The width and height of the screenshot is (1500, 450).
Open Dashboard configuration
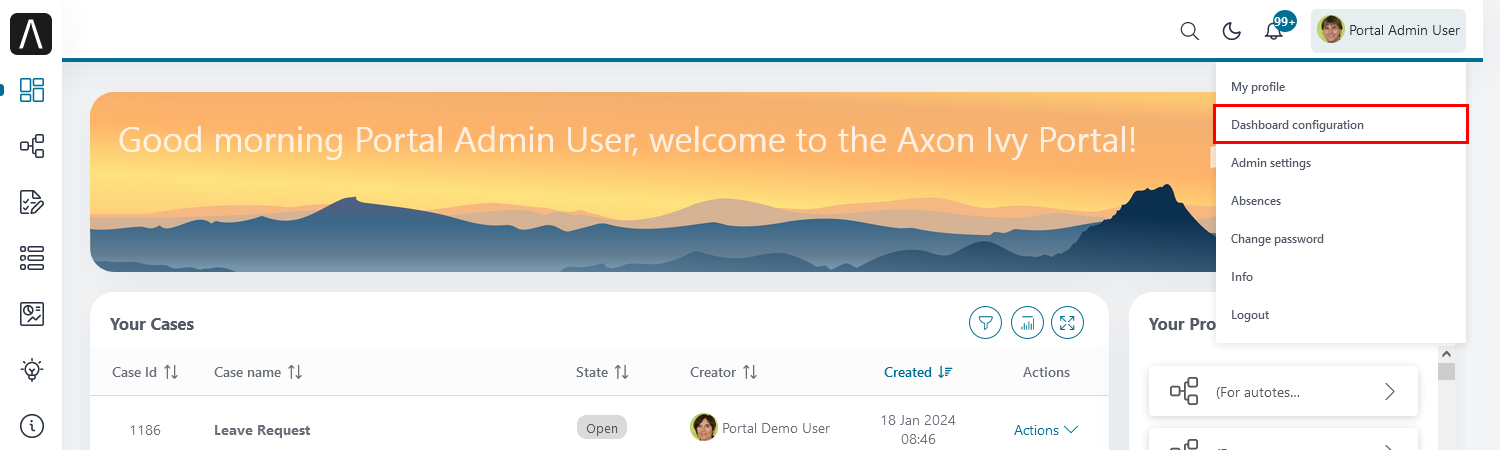pyautogui.click(x=1341, y=125)
